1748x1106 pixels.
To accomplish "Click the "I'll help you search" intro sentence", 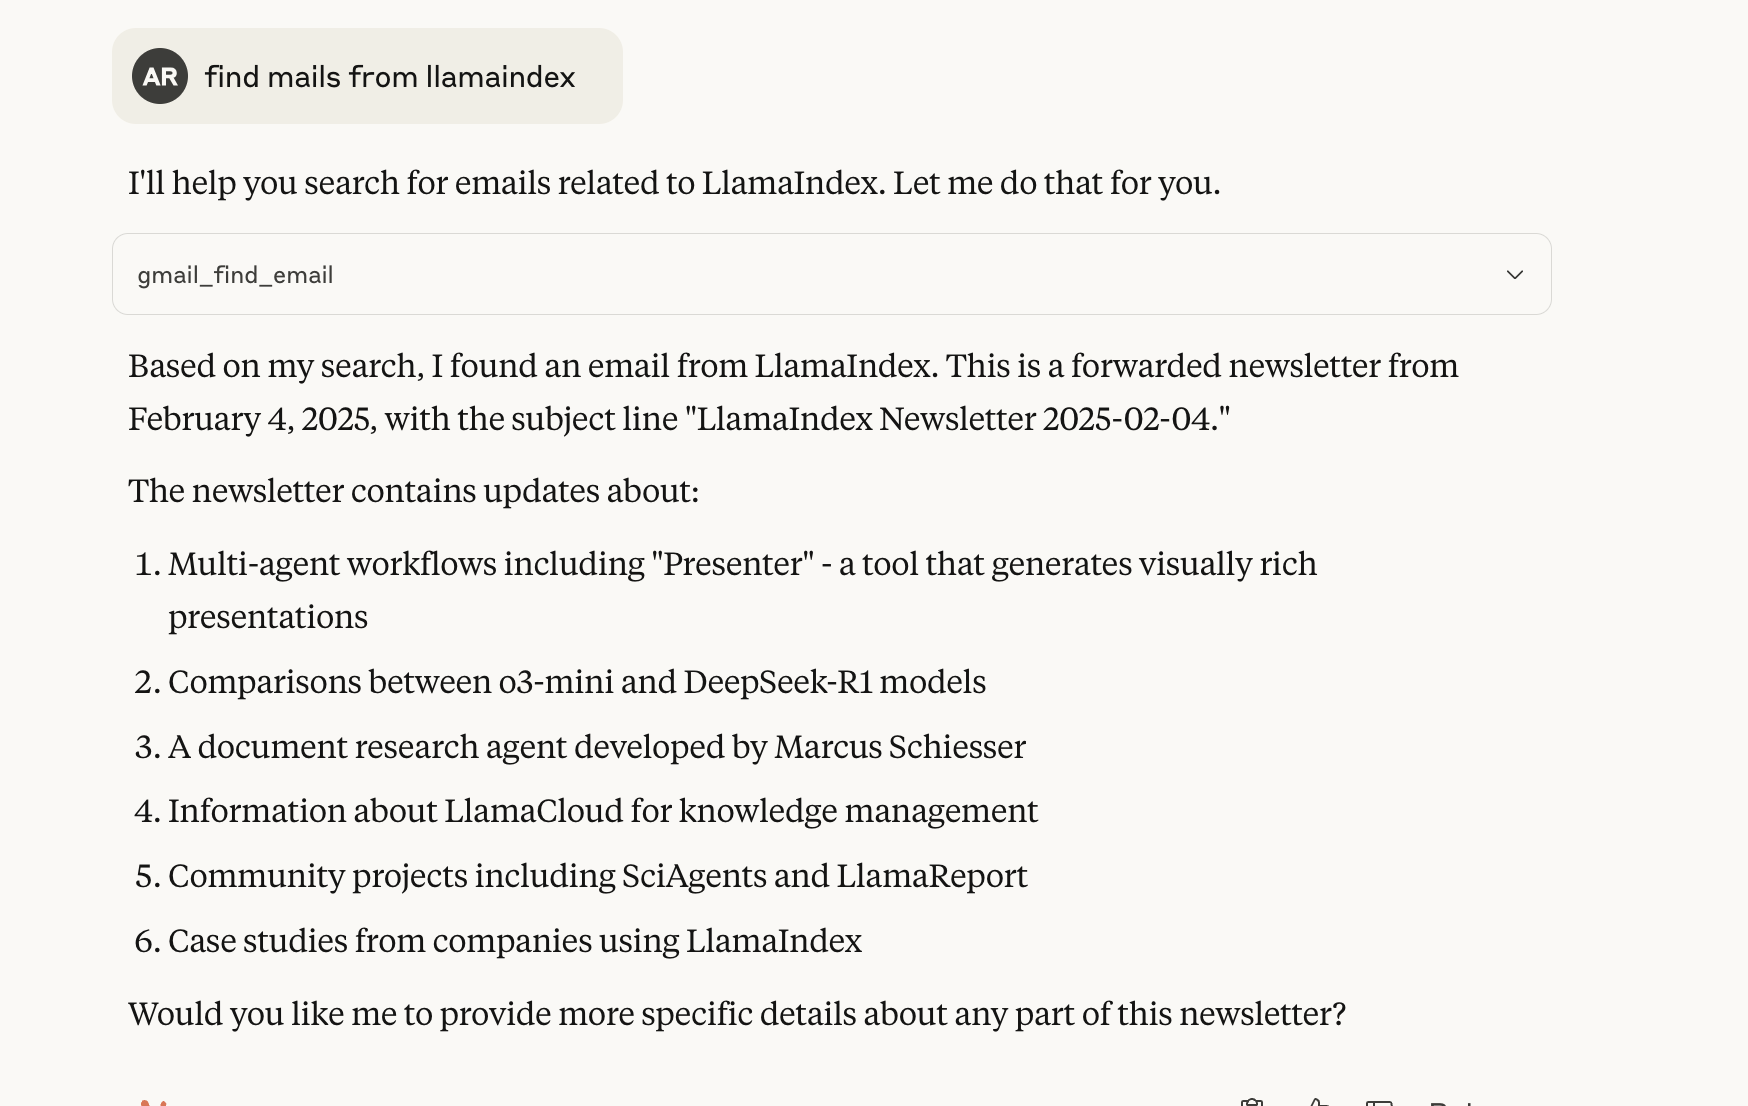I will click(x=674, y=183).
